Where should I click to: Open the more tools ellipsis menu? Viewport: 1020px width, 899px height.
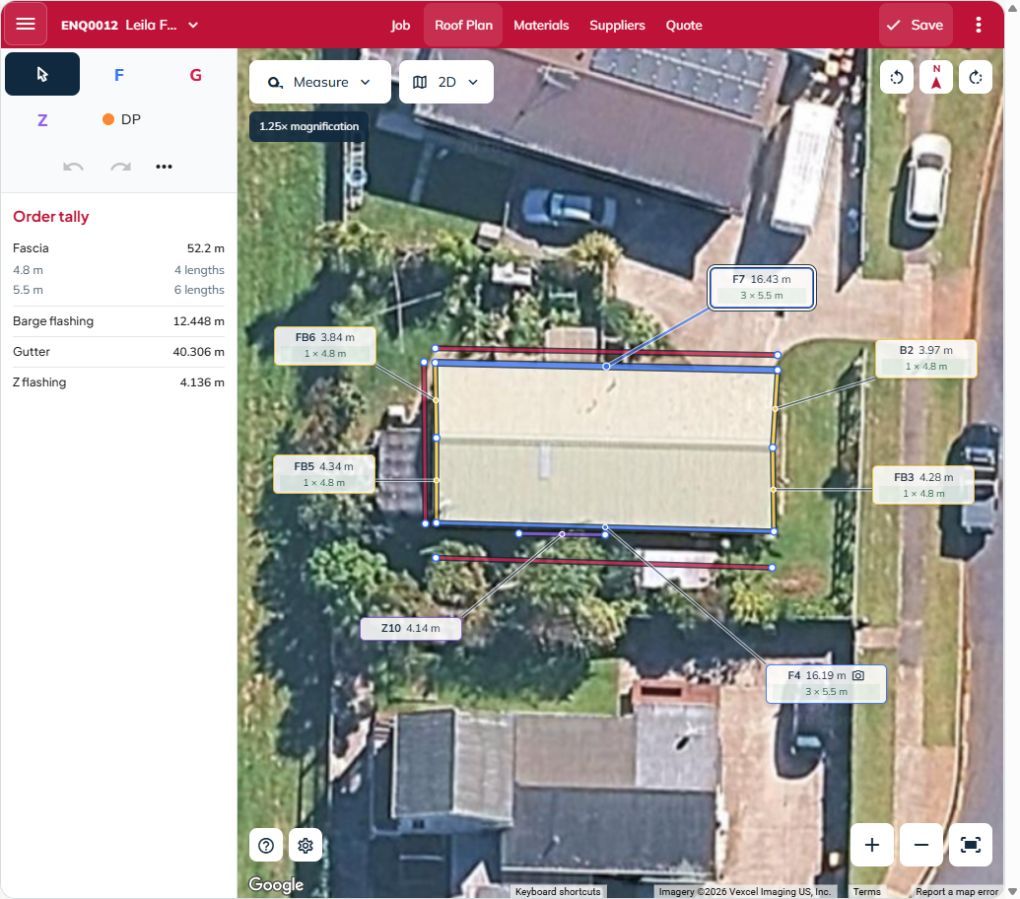point(164,167)
